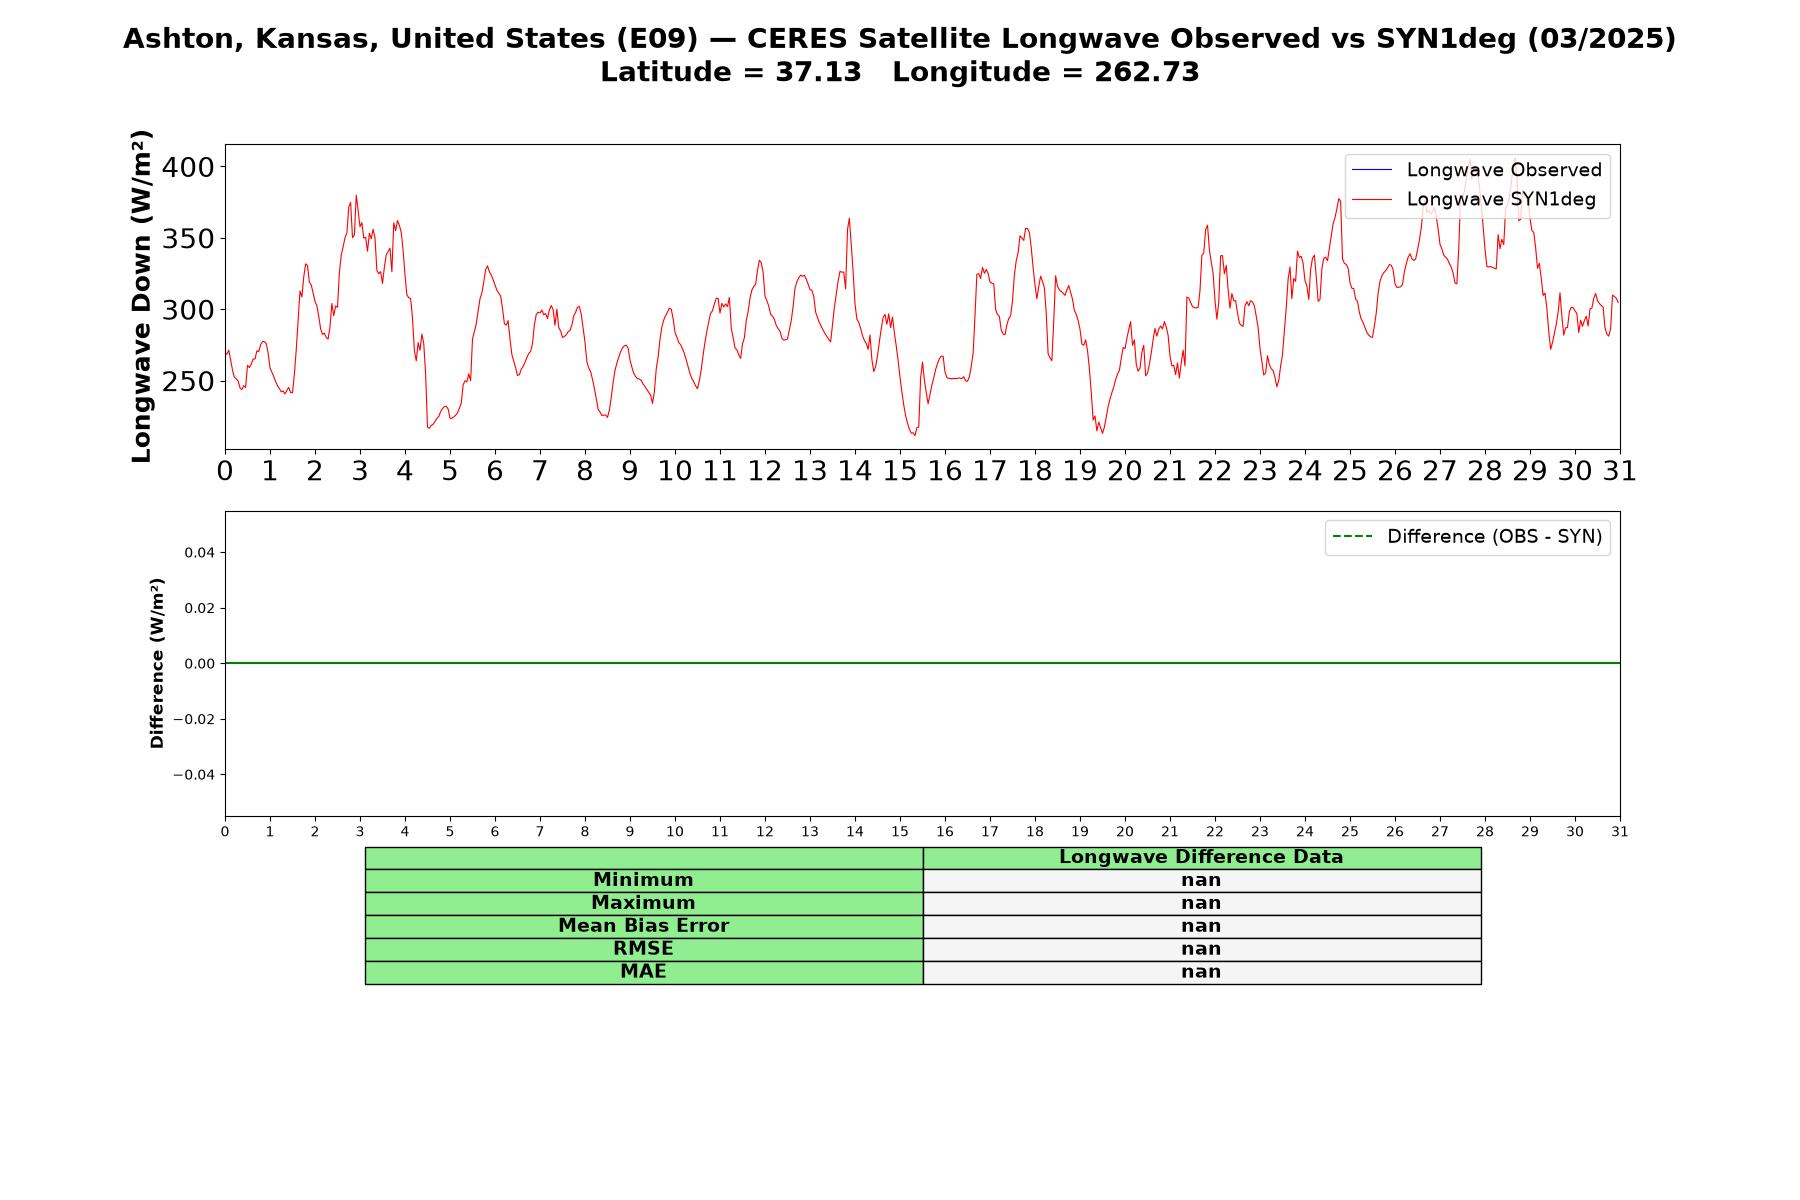Click the Latitude and Longitude subtitle text
Screen dimensions: 1800x1200
(x=899, y=72)
